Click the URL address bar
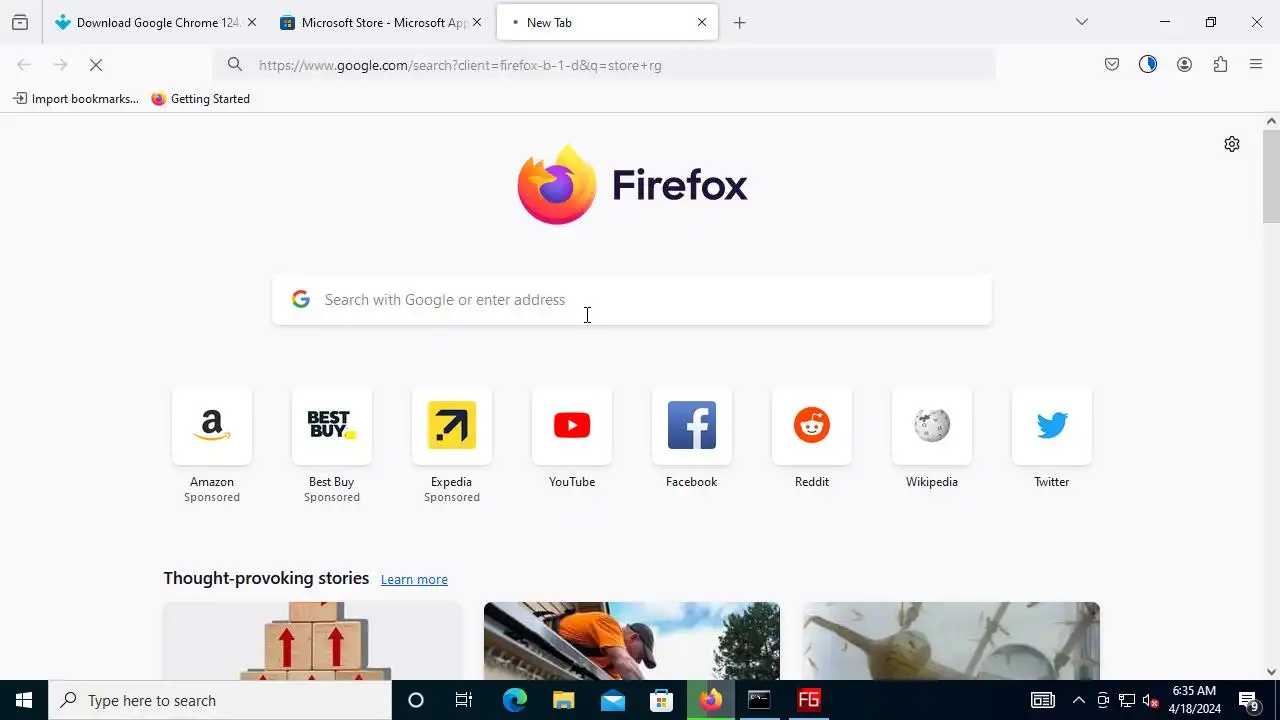Image resolution: width=1280 pixels, height=720 pixels. coord(604,65)
